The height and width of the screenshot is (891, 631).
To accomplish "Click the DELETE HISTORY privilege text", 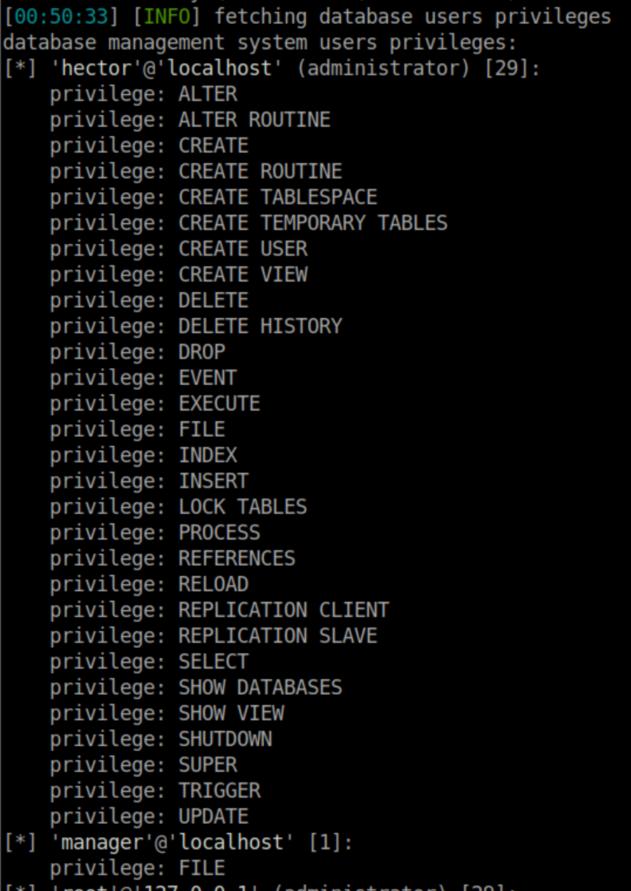I will [260, 326].
